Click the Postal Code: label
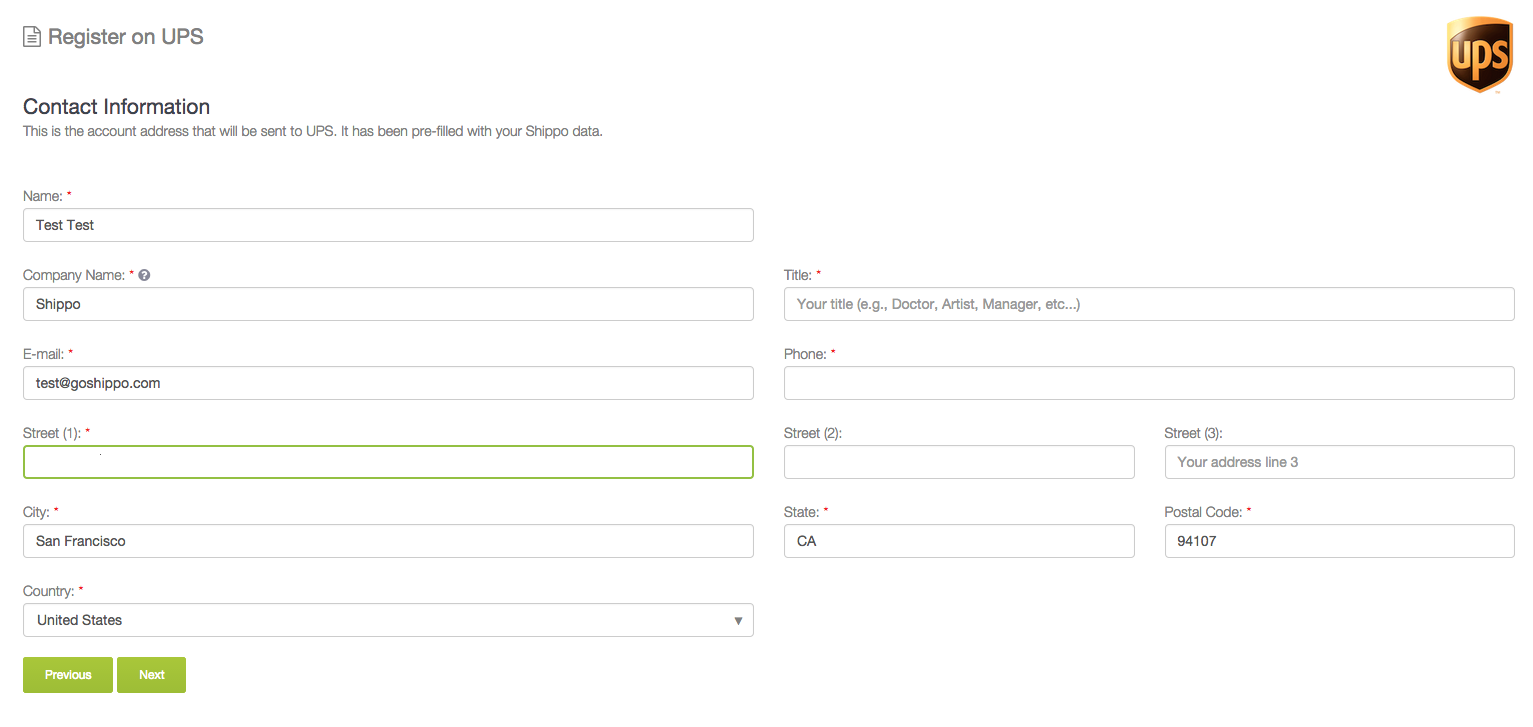Image resolution: width=1533 pixels, height=727 pixels. coord(1203,512)
